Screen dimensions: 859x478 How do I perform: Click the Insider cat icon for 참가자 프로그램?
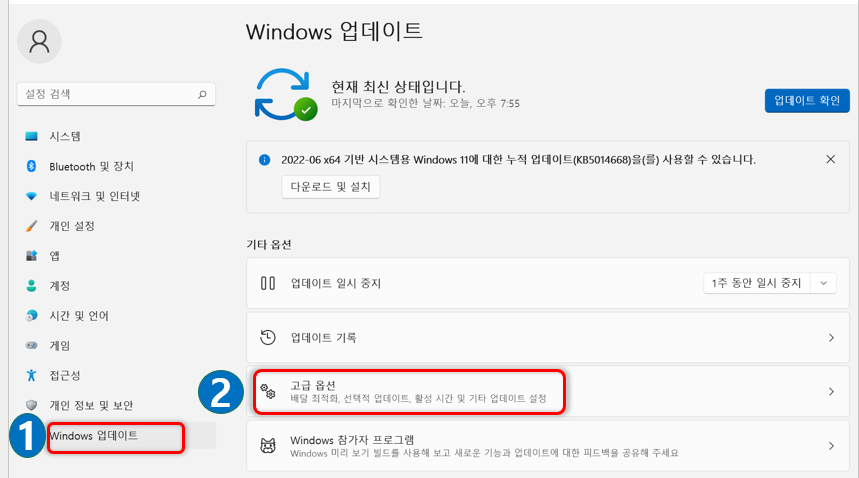[x=268, y=446]
